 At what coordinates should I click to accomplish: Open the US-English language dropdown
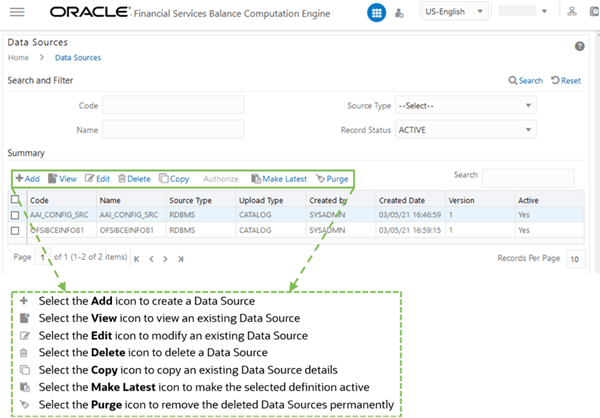(455, 11)
